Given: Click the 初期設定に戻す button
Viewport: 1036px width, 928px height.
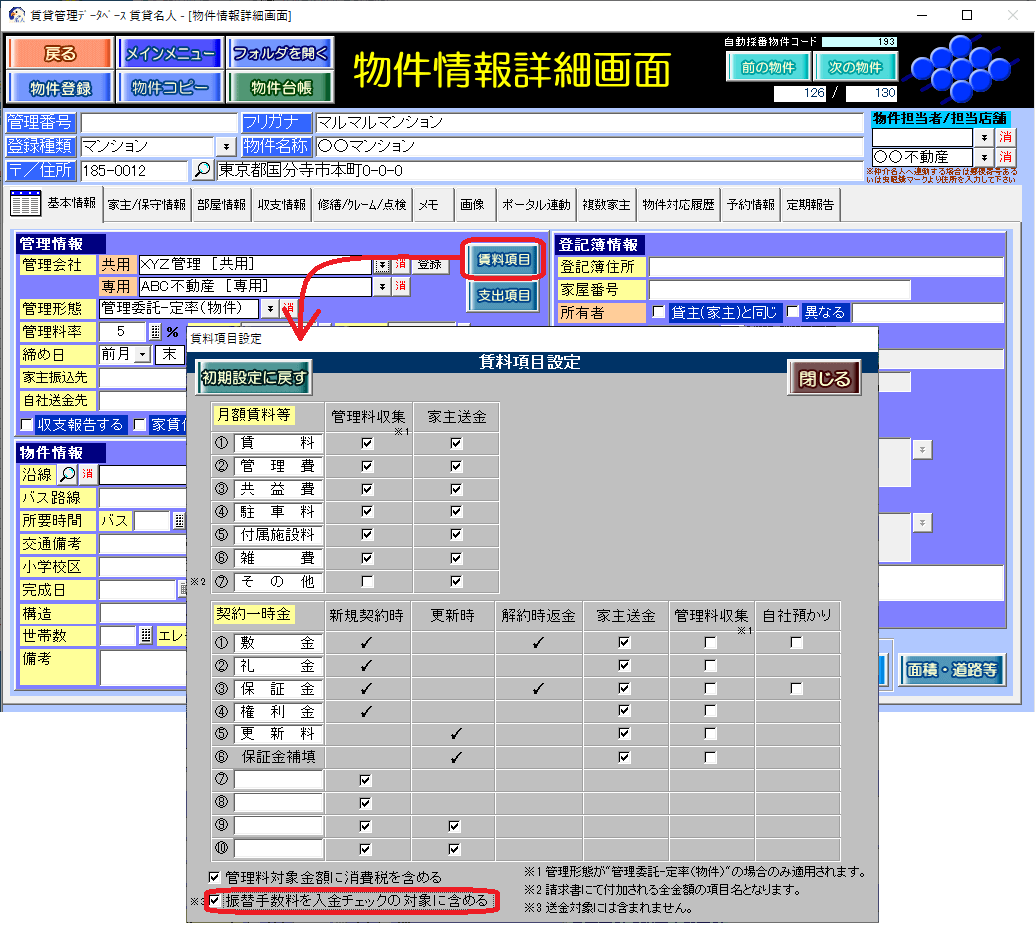Looking at the screenshot, I should point(254,378).
